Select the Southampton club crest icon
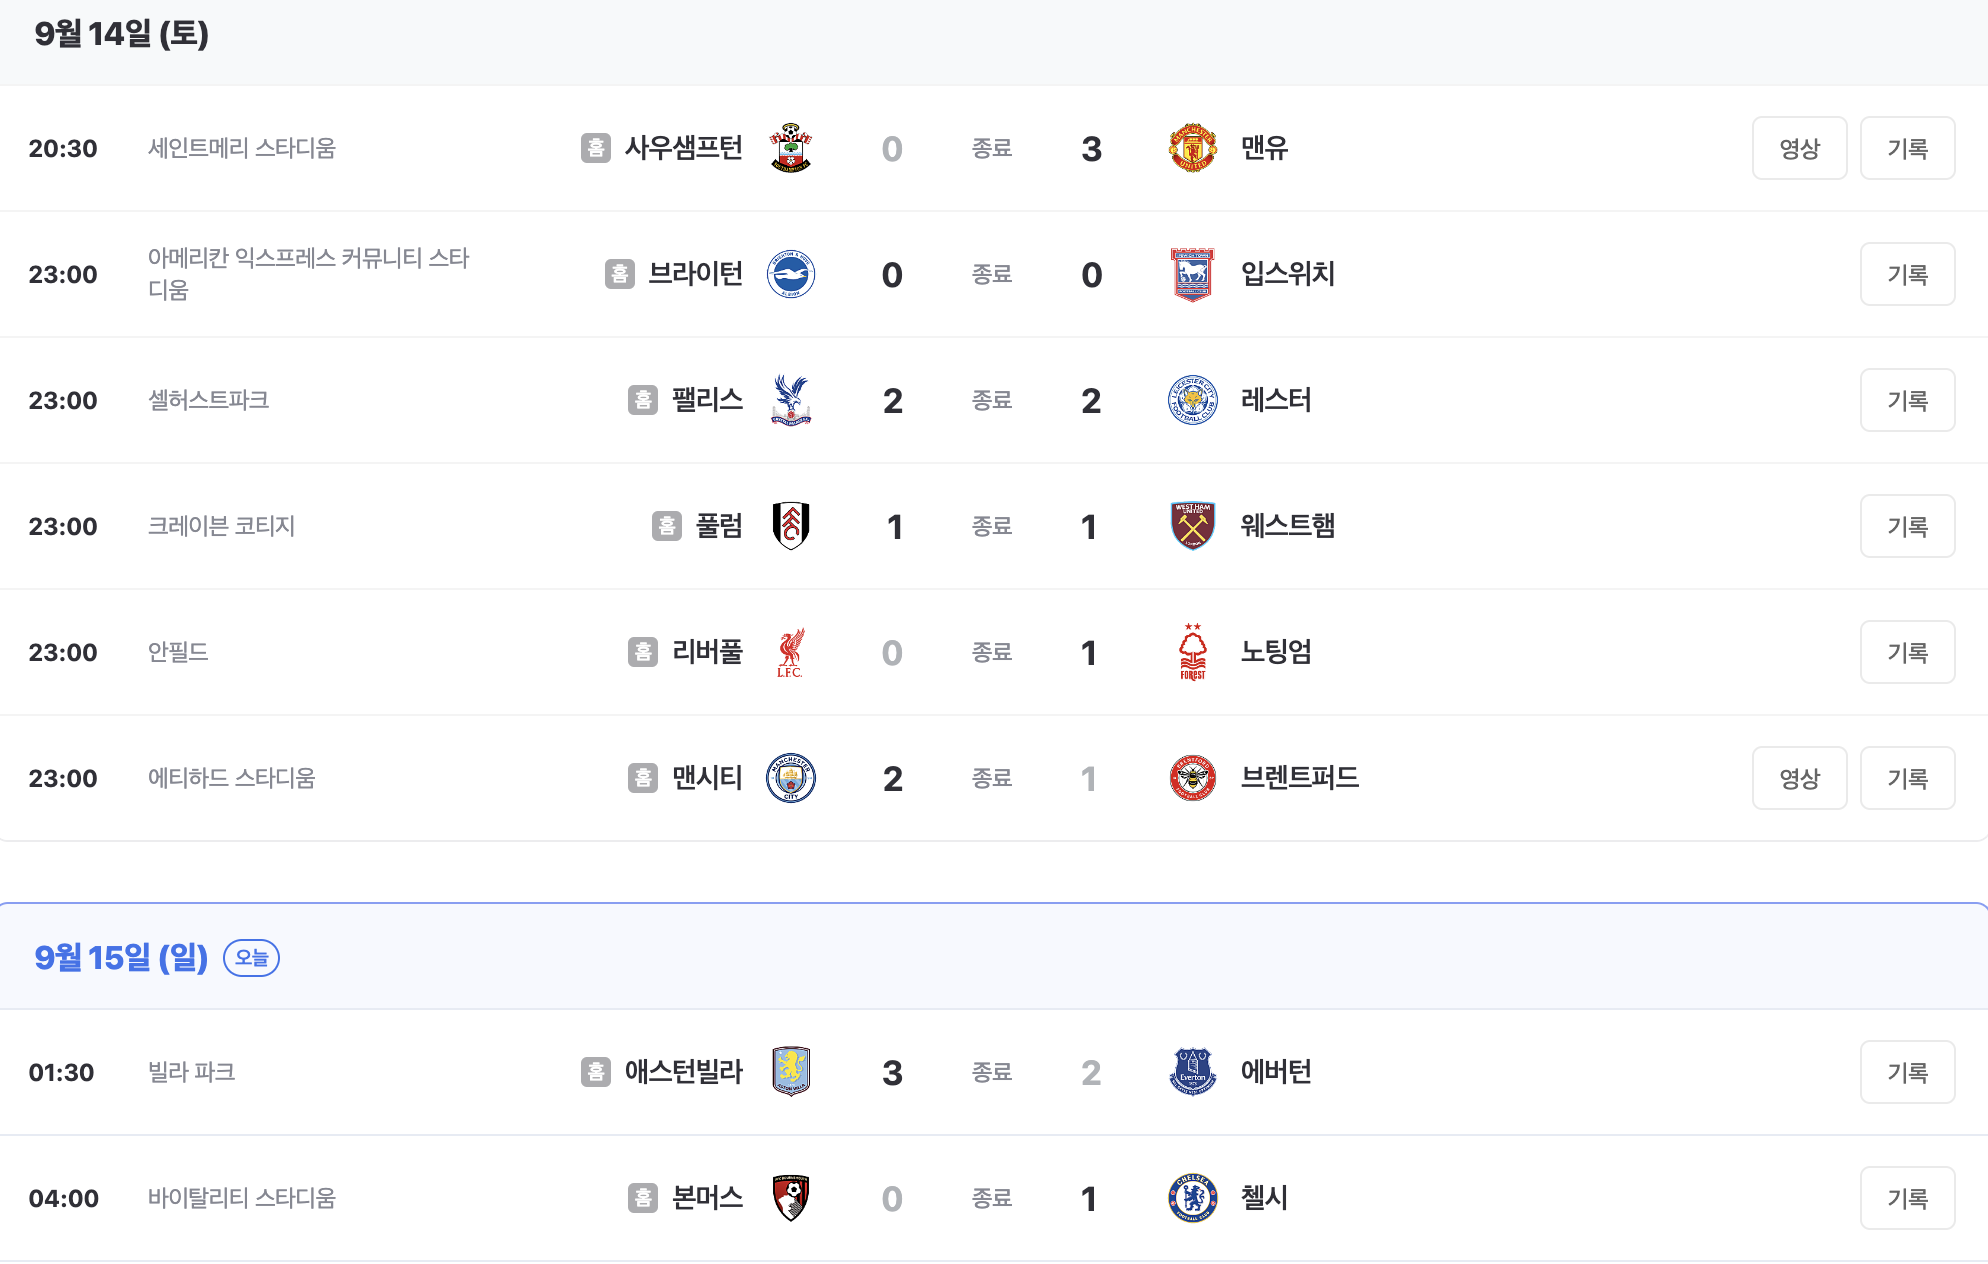Screen dimensions: 1988x1264 coord(791,148)
